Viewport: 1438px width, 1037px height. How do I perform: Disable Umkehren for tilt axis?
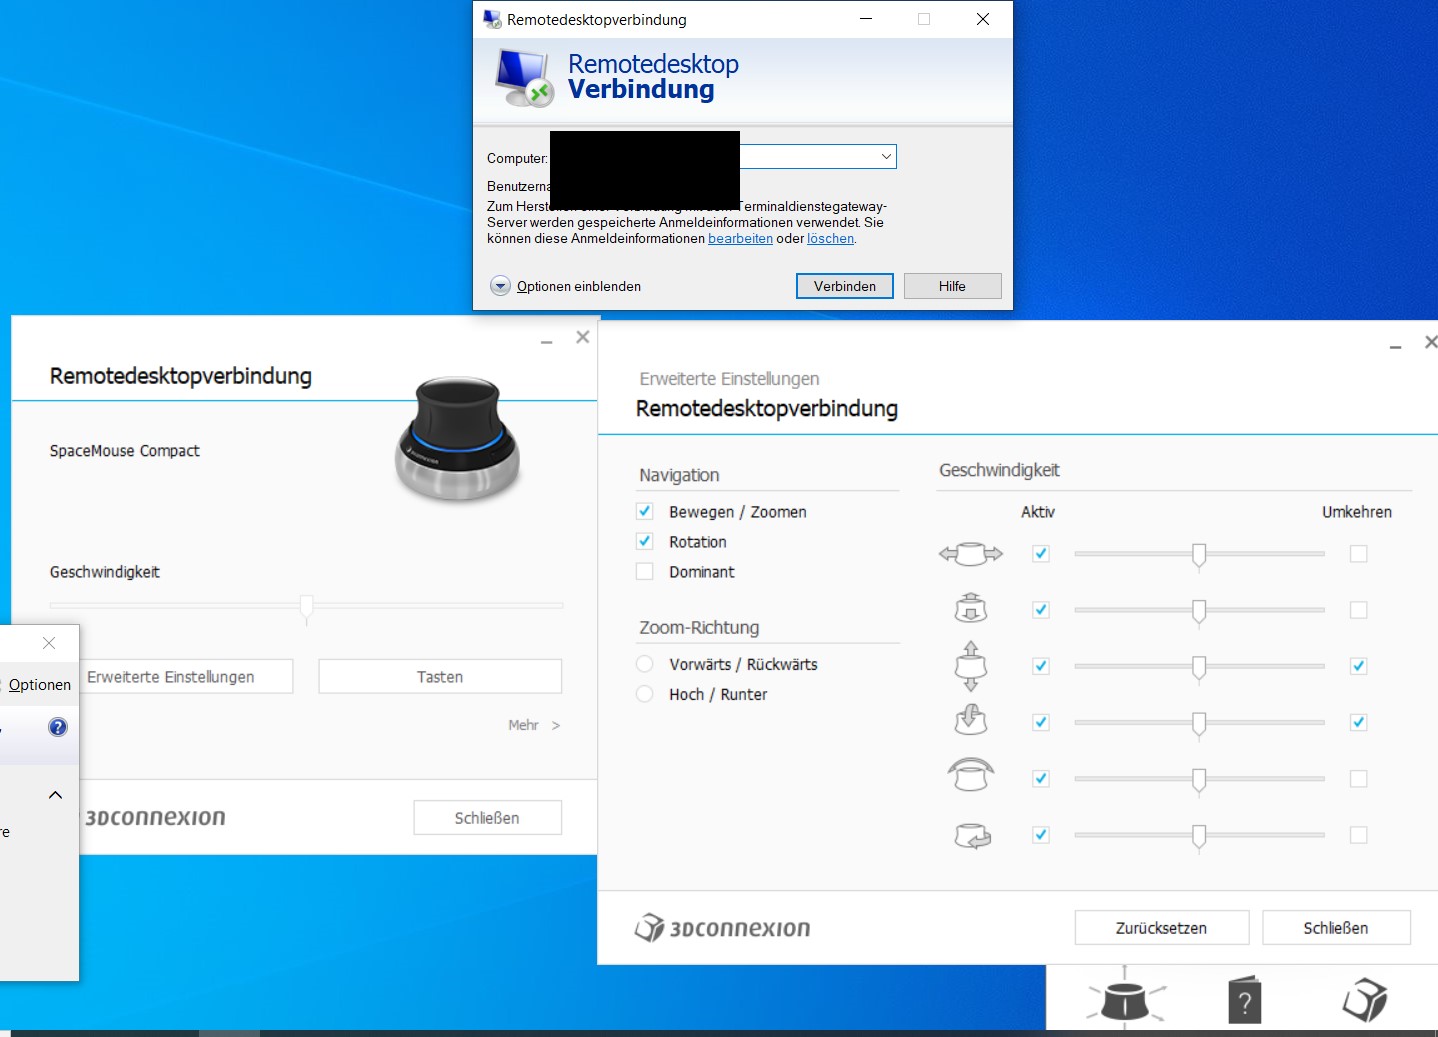(x=1358, y=722)
